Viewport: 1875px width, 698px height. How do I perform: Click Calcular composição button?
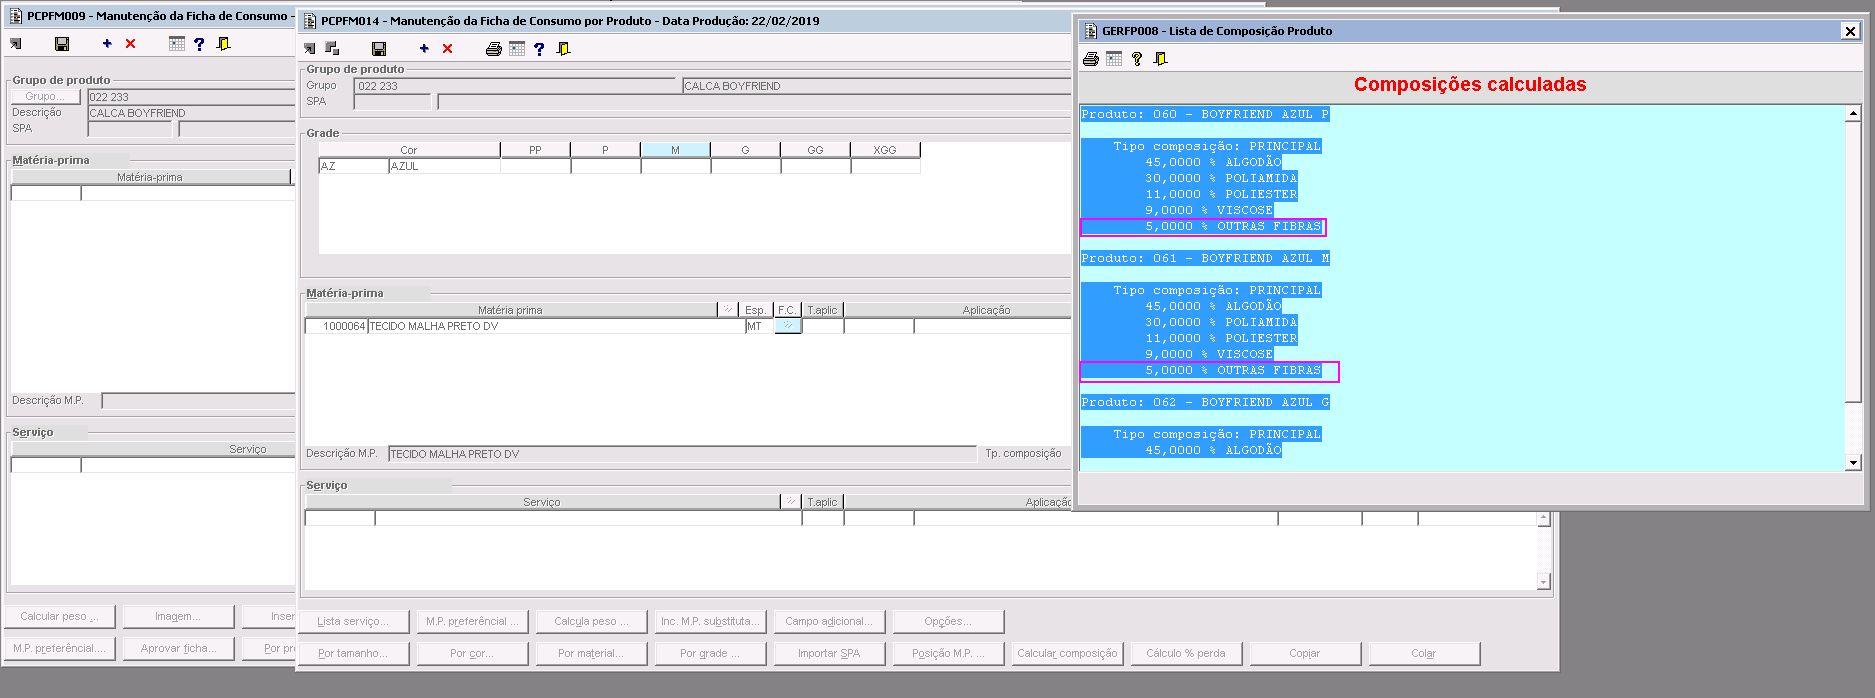click(x=1067, y=653)
